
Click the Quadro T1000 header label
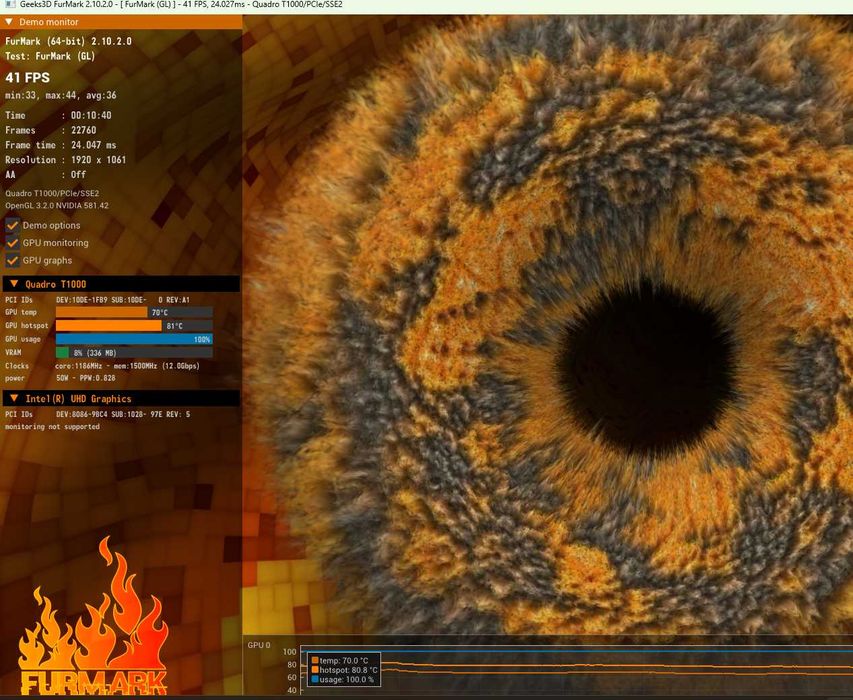click(55, 284)
